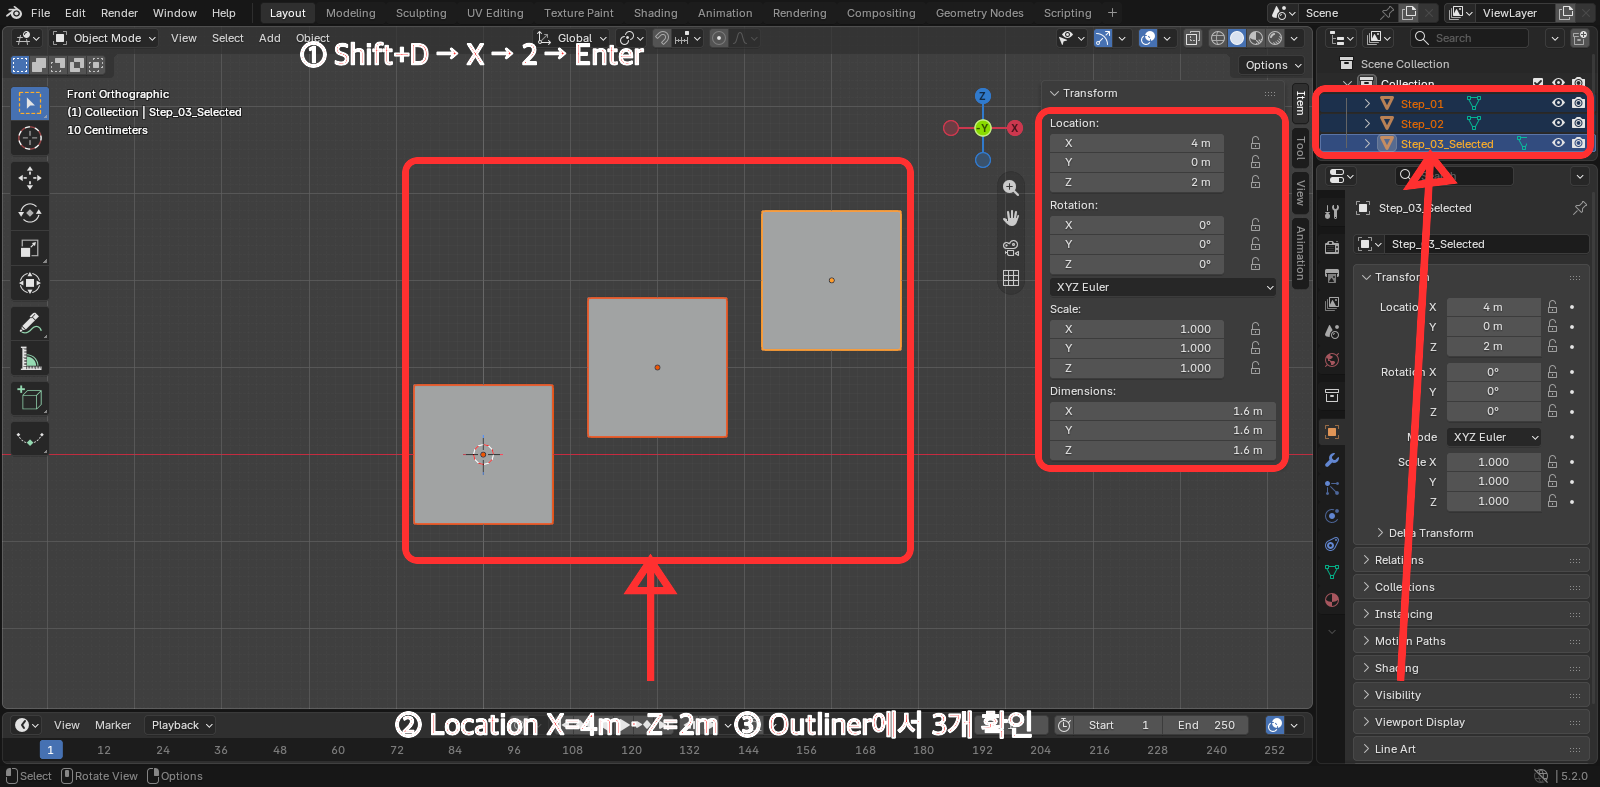Screen dimensions: 1600x787
Task: Open the Object Constraints properties tab
Action: (x=1332, y=544)
